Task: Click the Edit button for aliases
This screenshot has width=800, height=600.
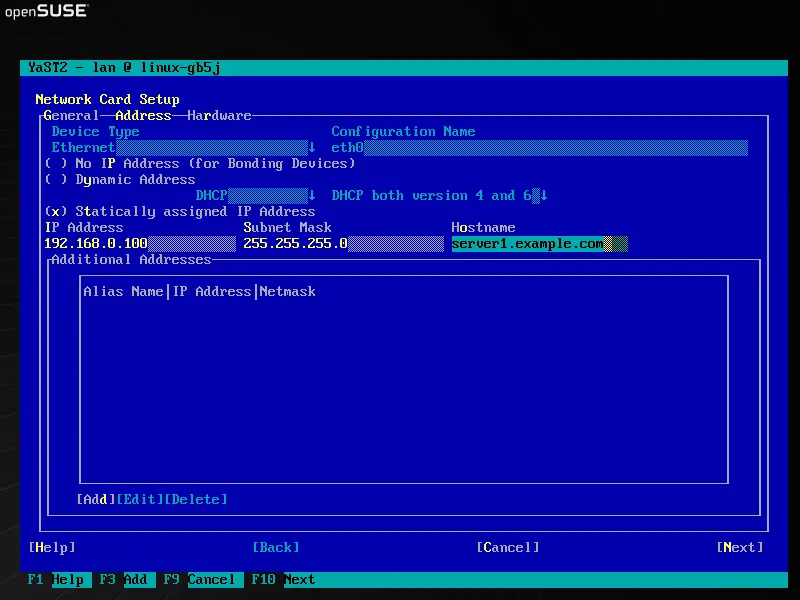Action: [140, 499]
